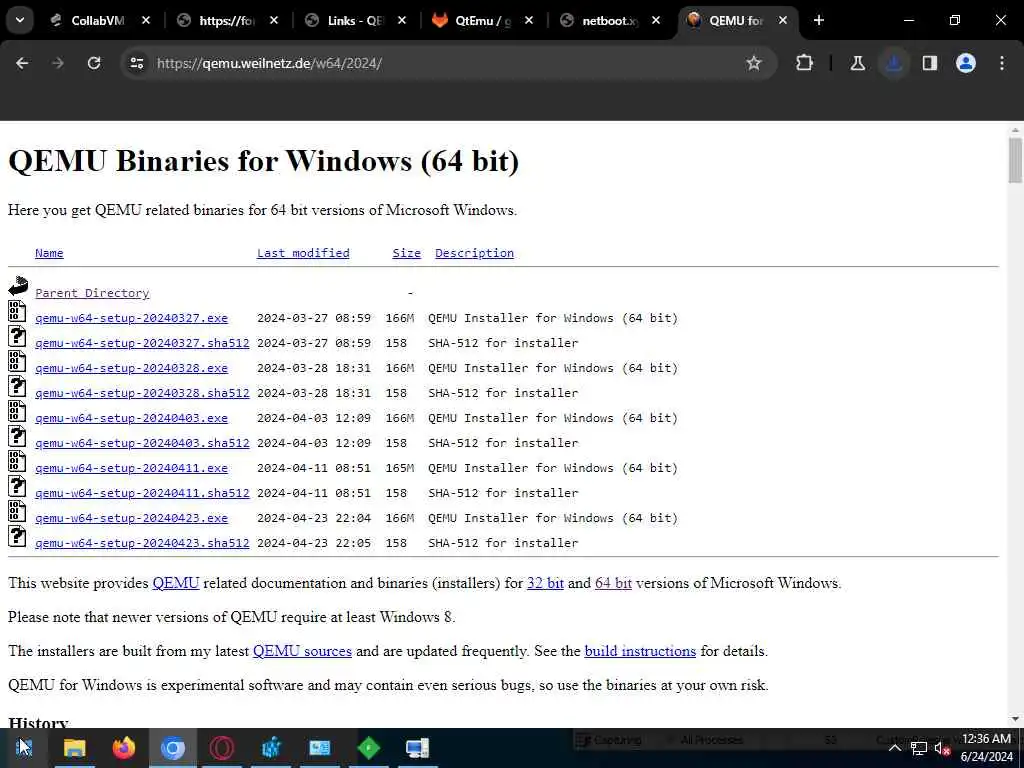Switch to the netboot.xyz tab
The width and height of the screenshot is (1024, 768).
[x=611, y=20]
